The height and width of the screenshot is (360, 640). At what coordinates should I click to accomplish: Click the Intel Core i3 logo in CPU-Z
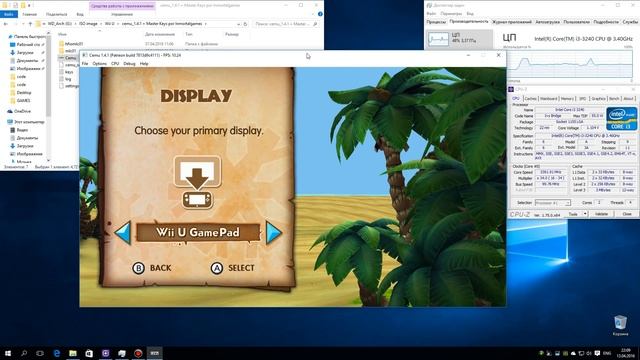pyautogui.click(x=622, y=119)
